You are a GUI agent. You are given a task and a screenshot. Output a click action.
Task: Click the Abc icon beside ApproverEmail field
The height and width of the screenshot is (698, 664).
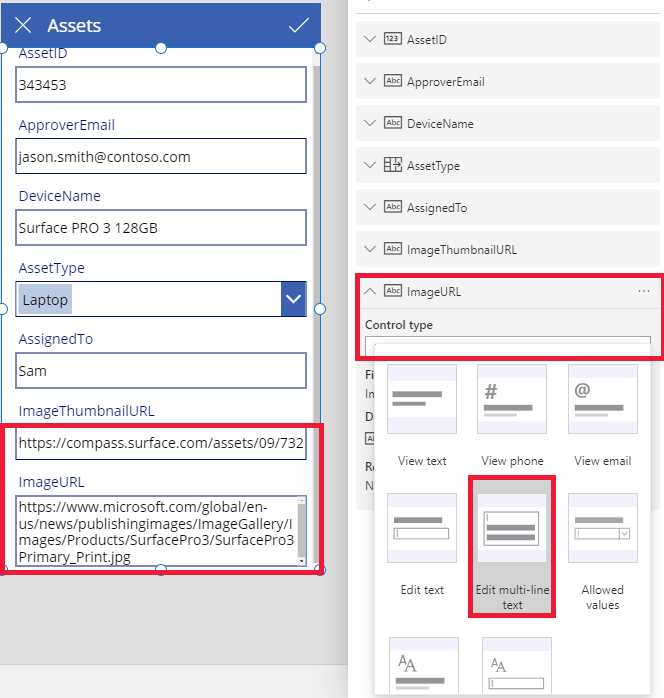click(393, 81)
